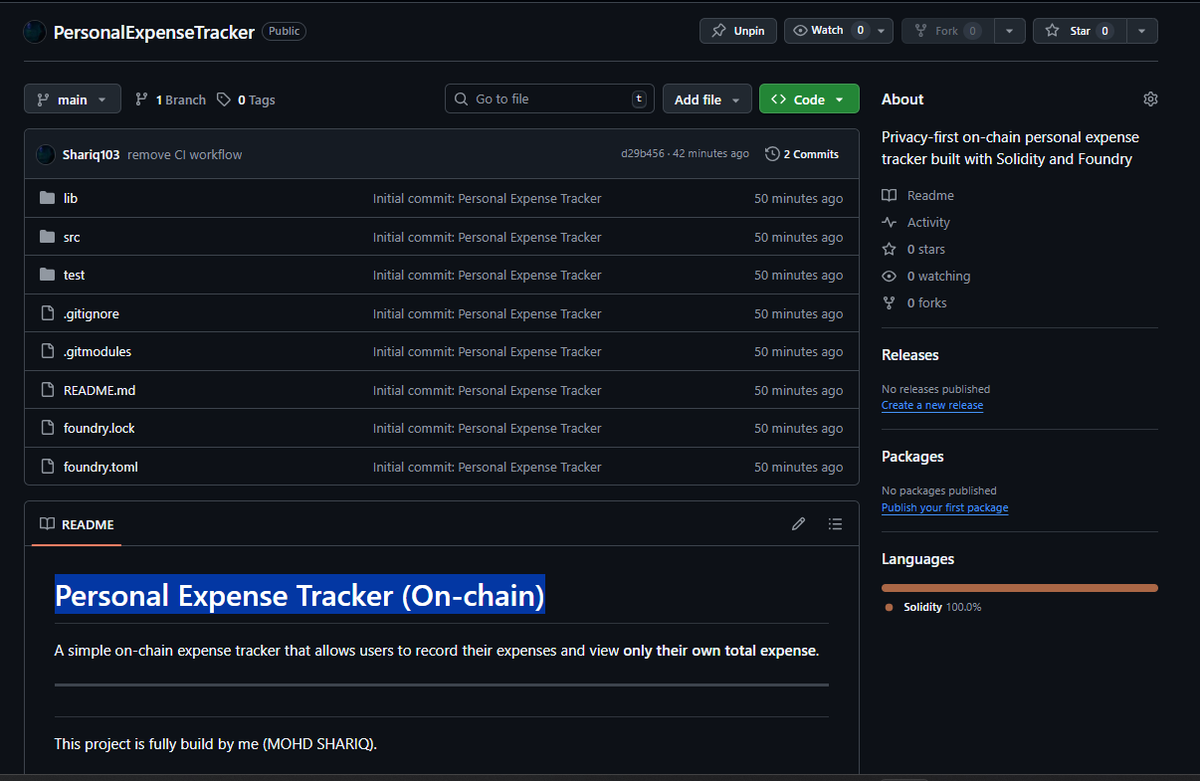Open the README.md file
This screenshot has height=781, width=1200.
click(x=99, y=390)
